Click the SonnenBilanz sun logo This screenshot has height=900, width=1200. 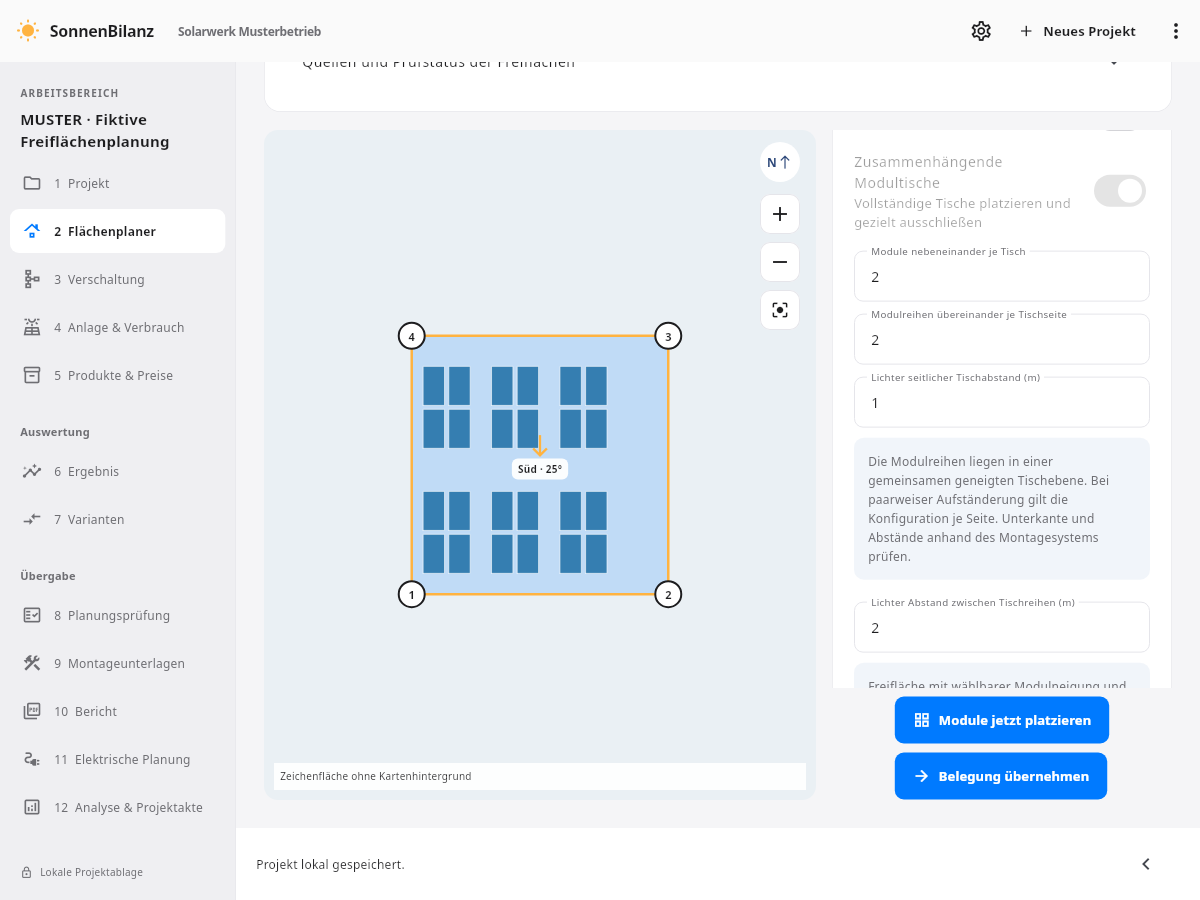pyautogui.click(x=28, y=31)
